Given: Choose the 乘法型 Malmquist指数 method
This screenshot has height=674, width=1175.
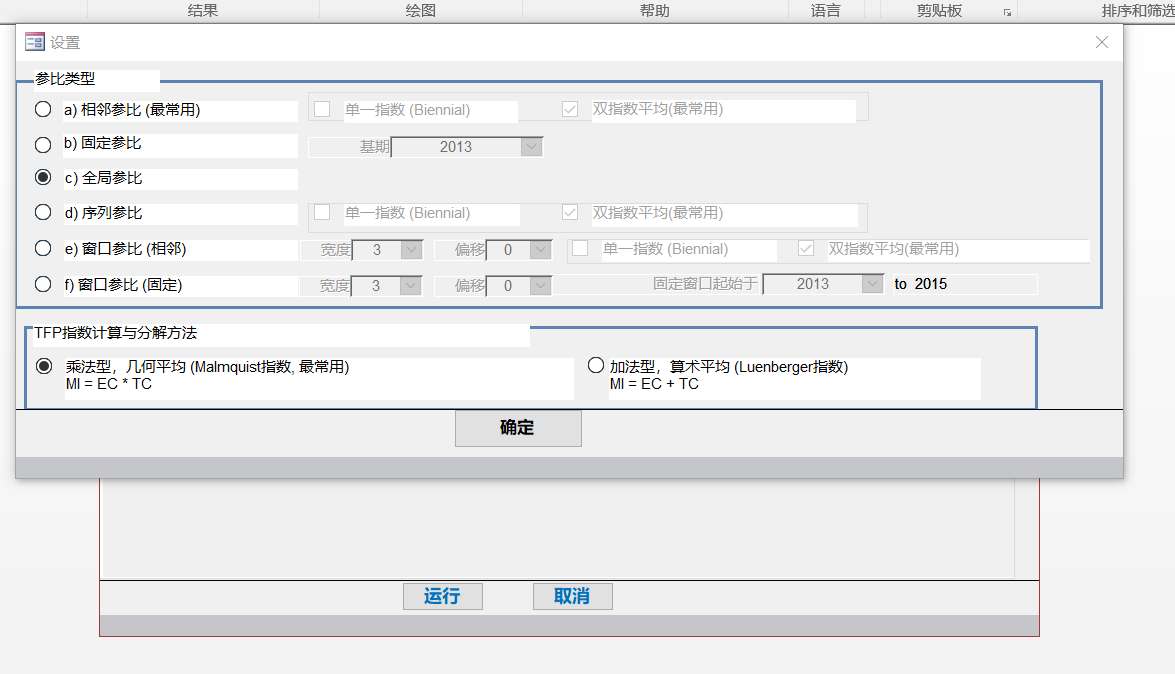Looking at the screenshot, I should pyautogui.click(x=43, y=366).
